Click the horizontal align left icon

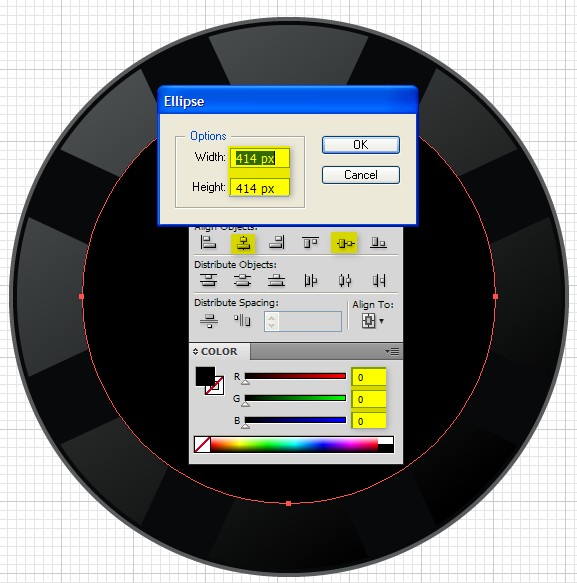click(x=208, y=242)
